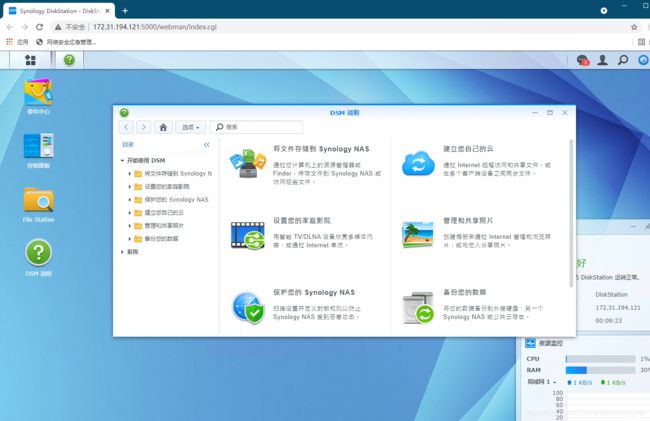Click the green help icon in DSM taskbar
The width and height of the screenshot is (650, 421).
pos(69,60)
